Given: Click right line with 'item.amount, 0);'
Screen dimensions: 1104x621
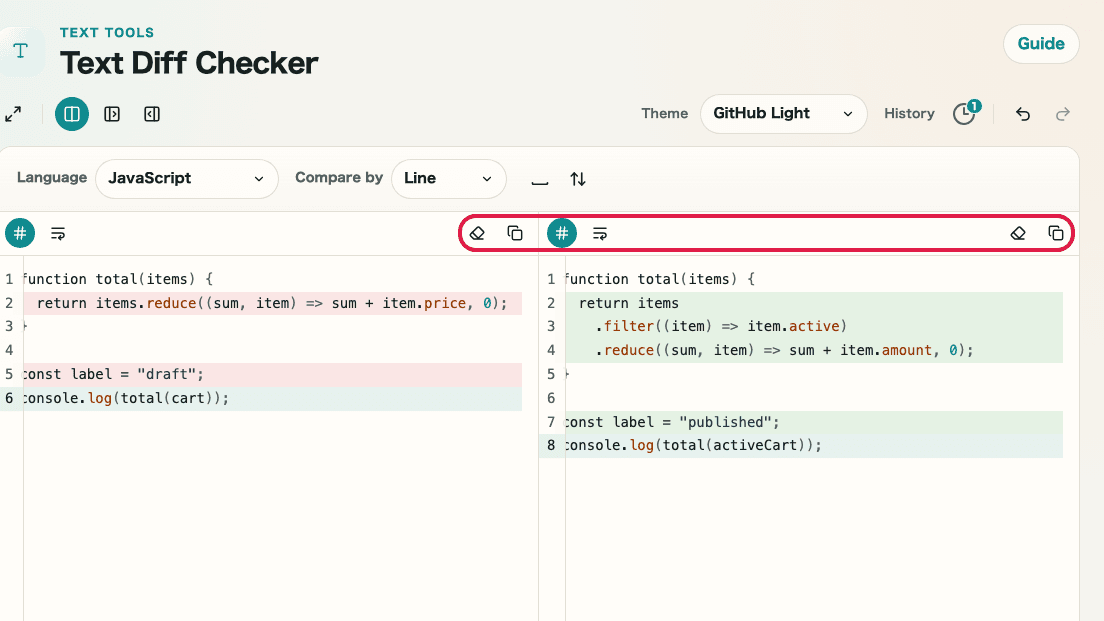Looking at the screenshot, I should [814, 351].
